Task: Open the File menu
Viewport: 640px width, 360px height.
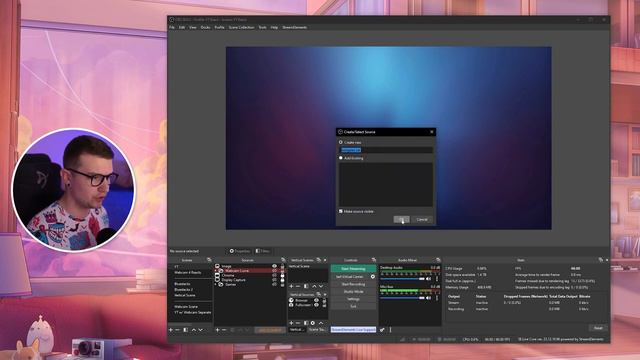Action: tap(172, 27)
